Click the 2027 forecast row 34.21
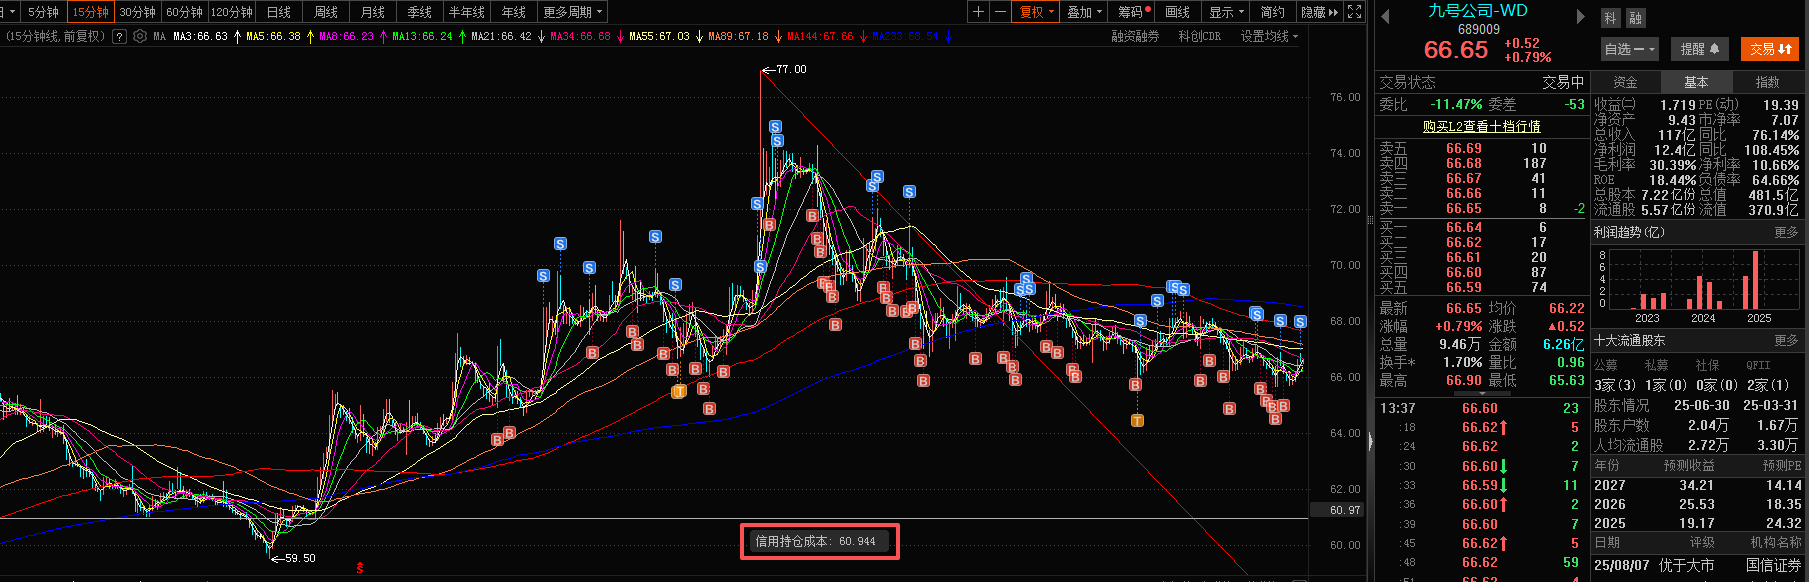 (1696, 485)
